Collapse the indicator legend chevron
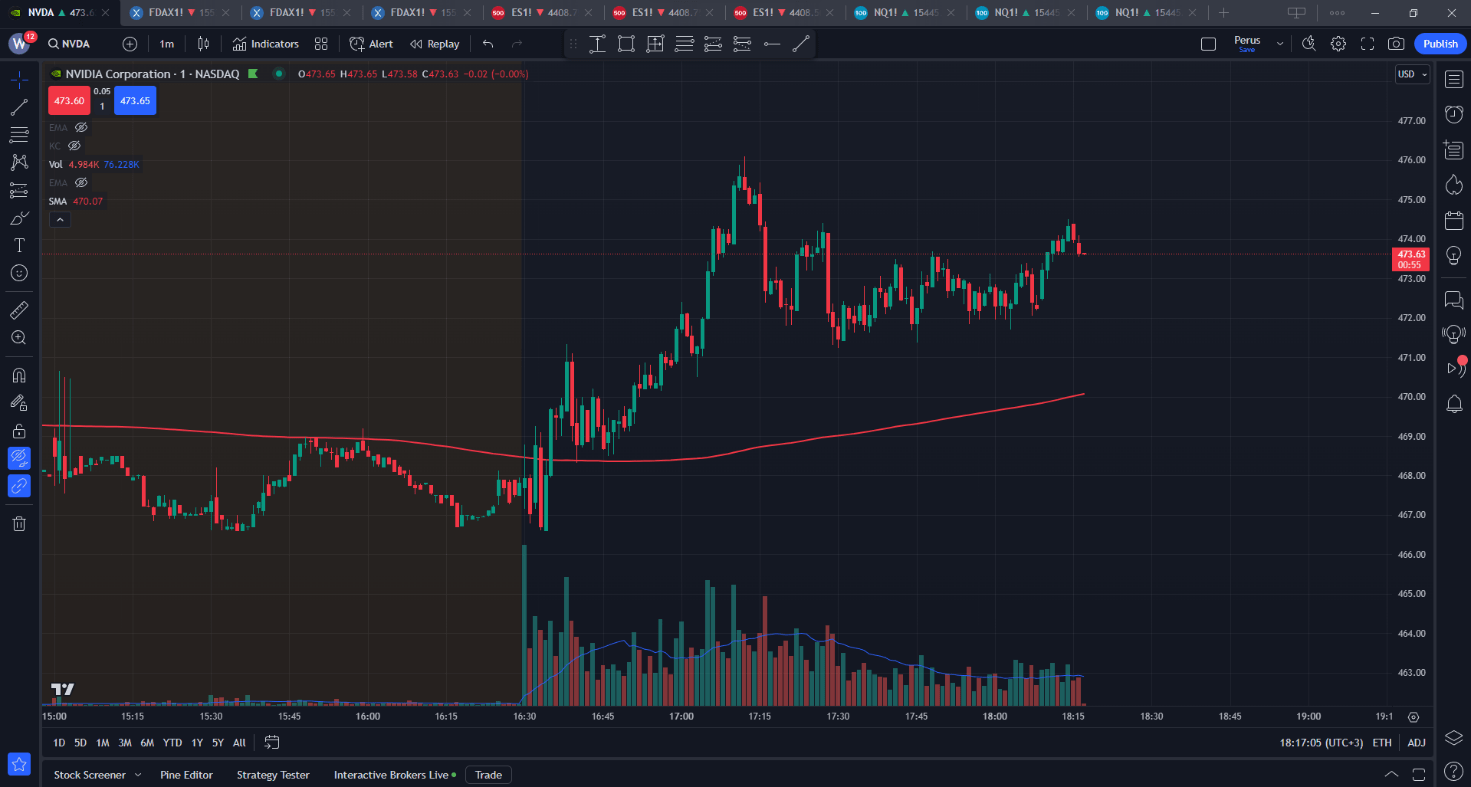This screenshot has height=787, width=1471. pos(60,220)
